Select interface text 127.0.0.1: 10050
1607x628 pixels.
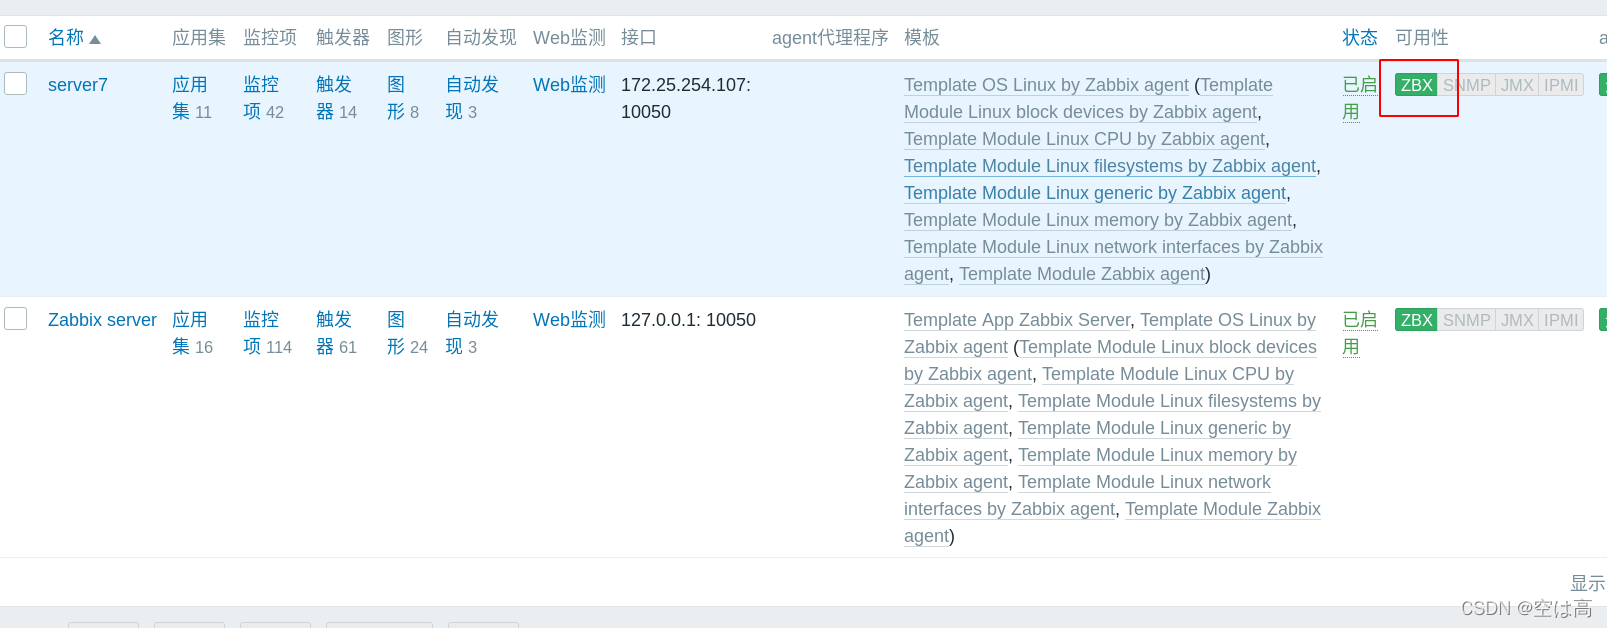click(x=688, y=320)
